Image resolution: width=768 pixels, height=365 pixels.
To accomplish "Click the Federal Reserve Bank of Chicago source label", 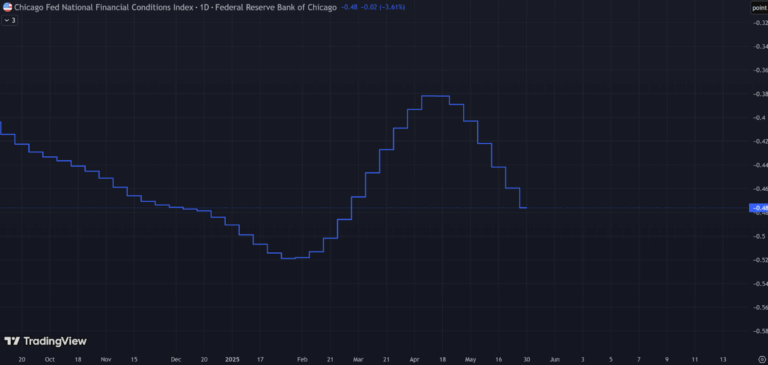I will (x=276, y=7).
